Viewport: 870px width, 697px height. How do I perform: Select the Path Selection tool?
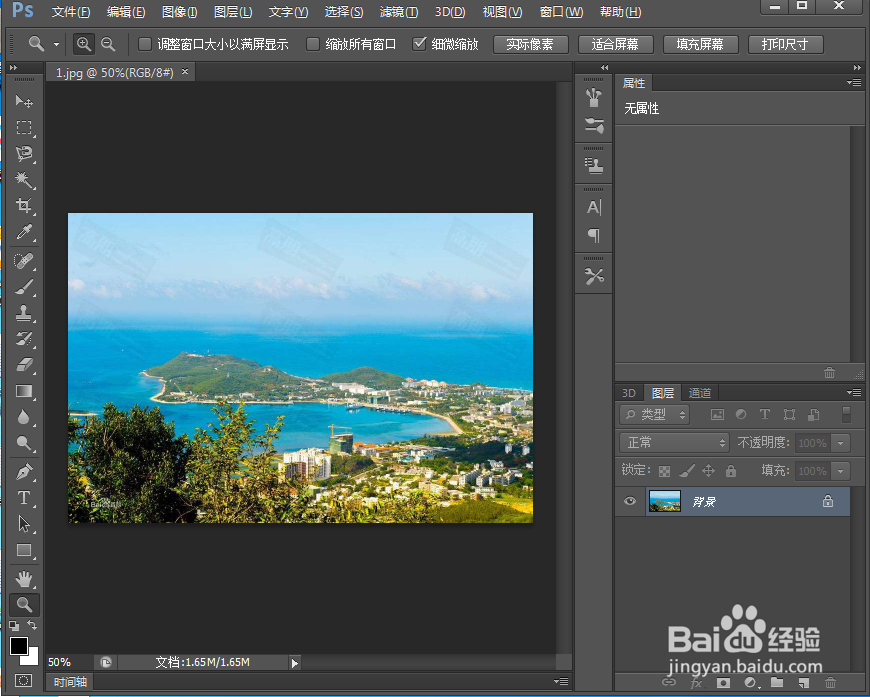click(24, 524)
